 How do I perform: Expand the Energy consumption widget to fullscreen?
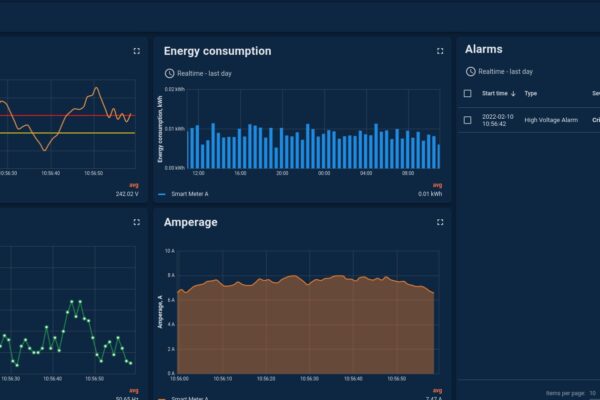440,51
